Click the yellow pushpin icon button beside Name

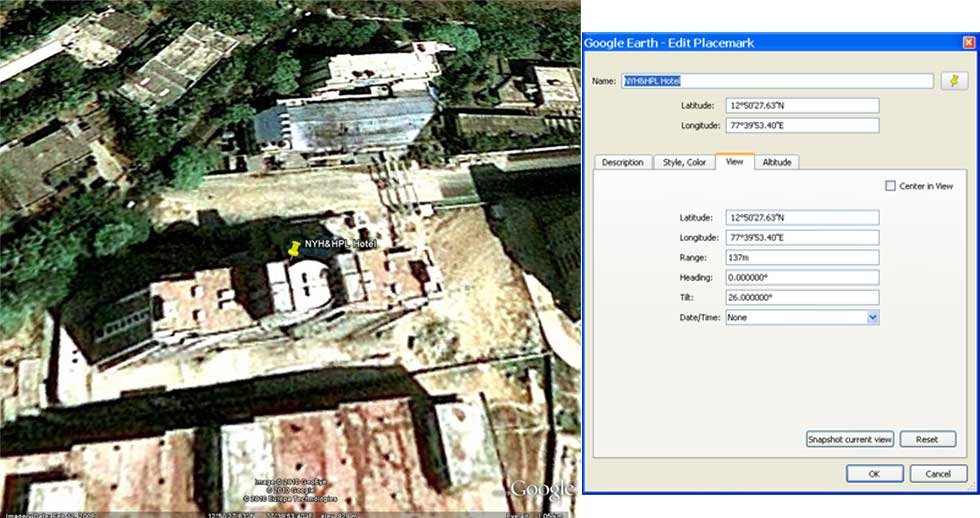point(954,81)
